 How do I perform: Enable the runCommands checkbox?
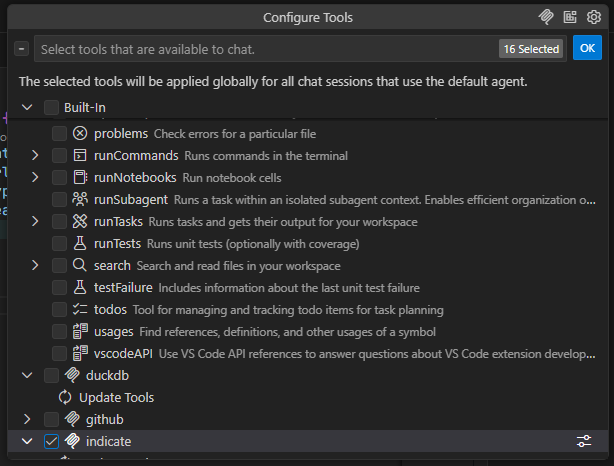point(59,155)
